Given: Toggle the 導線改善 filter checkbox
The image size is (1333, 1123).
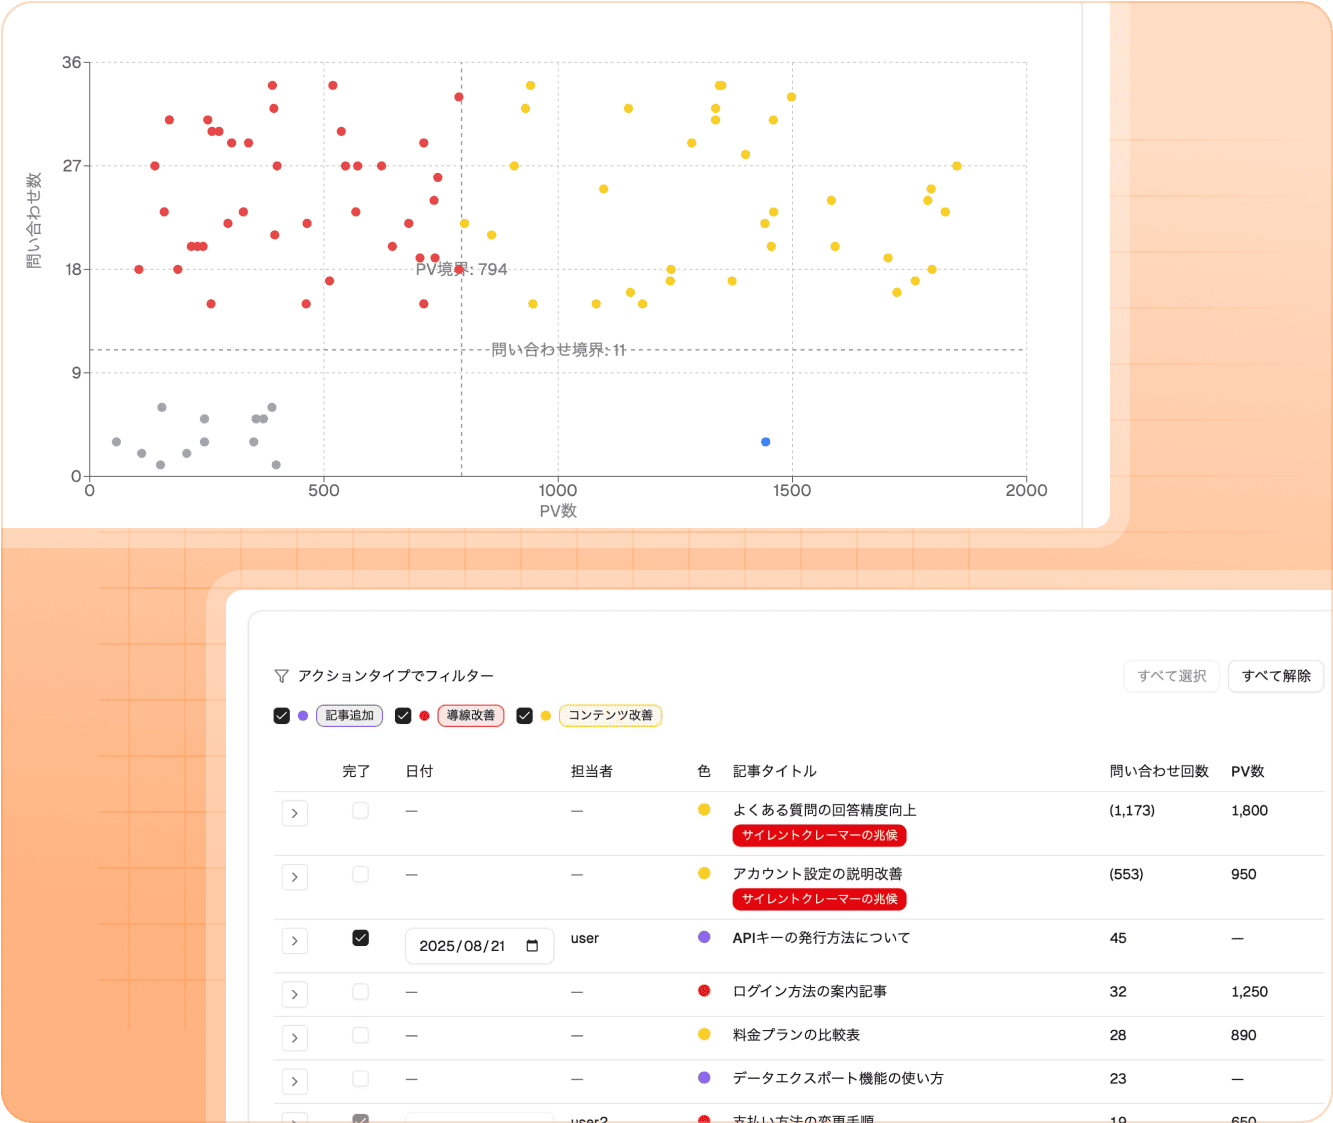Looking at the screenshot, I should pyautogui.click(x=403, y=716).
